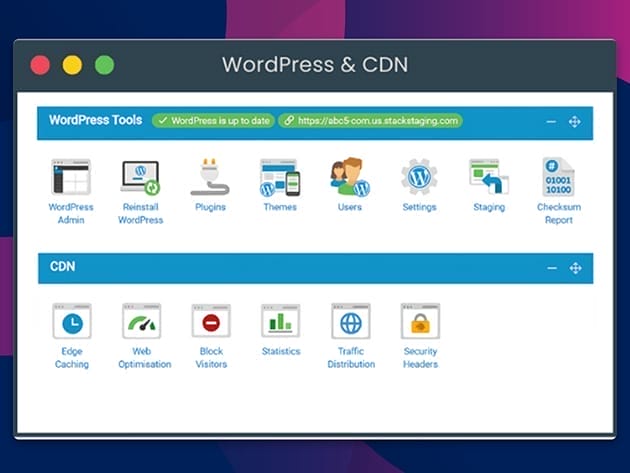Click the CDN panel move handle
The width and height of the screenshot is (630, 473).
tap(575, 268)
